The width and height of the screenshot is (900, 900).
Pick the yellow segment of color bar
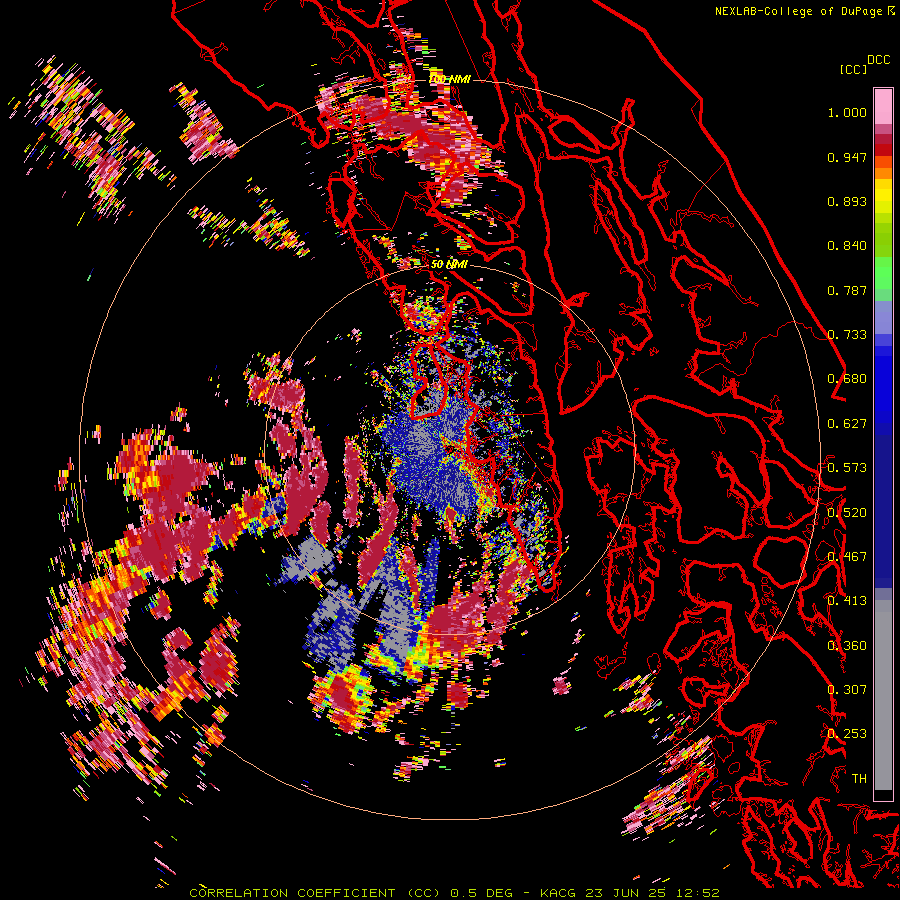[883, 196]
